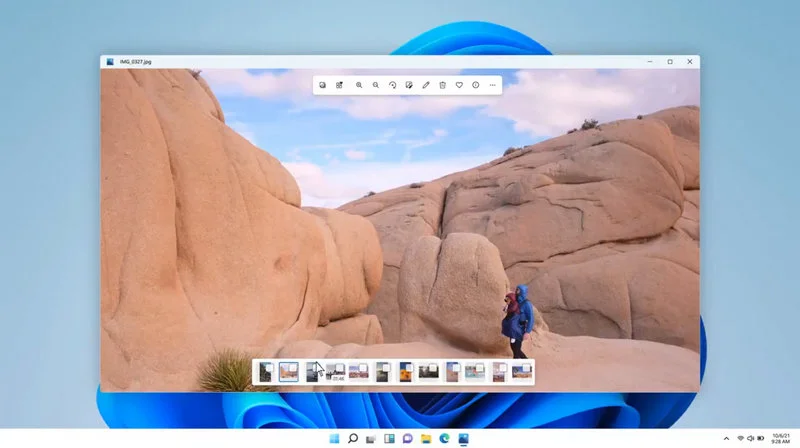Open the orange flowers thumbnail in the filmstrip

tap(406, 372)
